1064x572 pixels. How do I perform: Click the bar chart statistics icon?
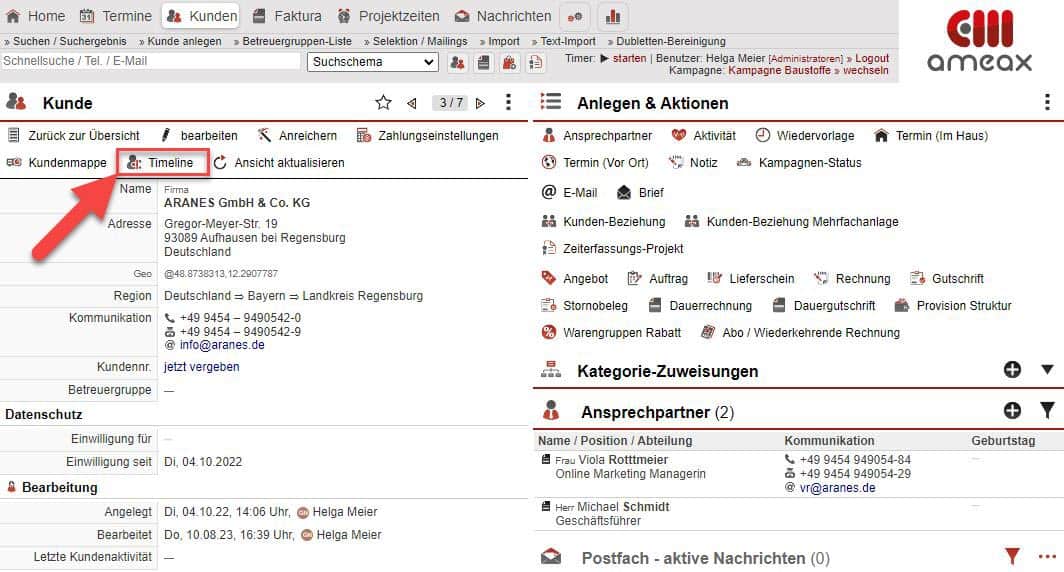613,16
